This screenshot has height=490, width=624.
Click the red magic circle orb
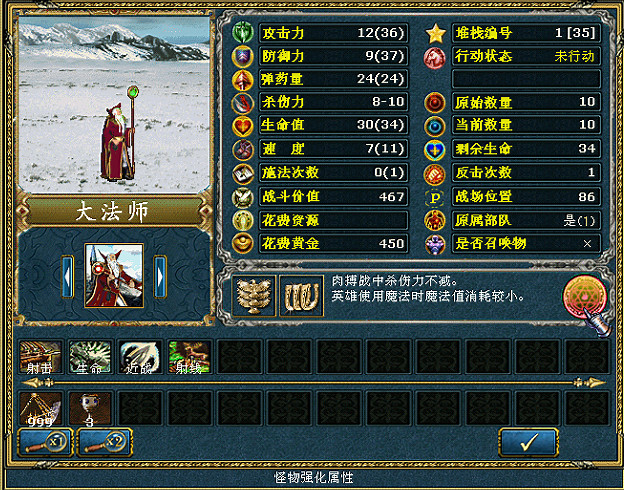[584, 297]
